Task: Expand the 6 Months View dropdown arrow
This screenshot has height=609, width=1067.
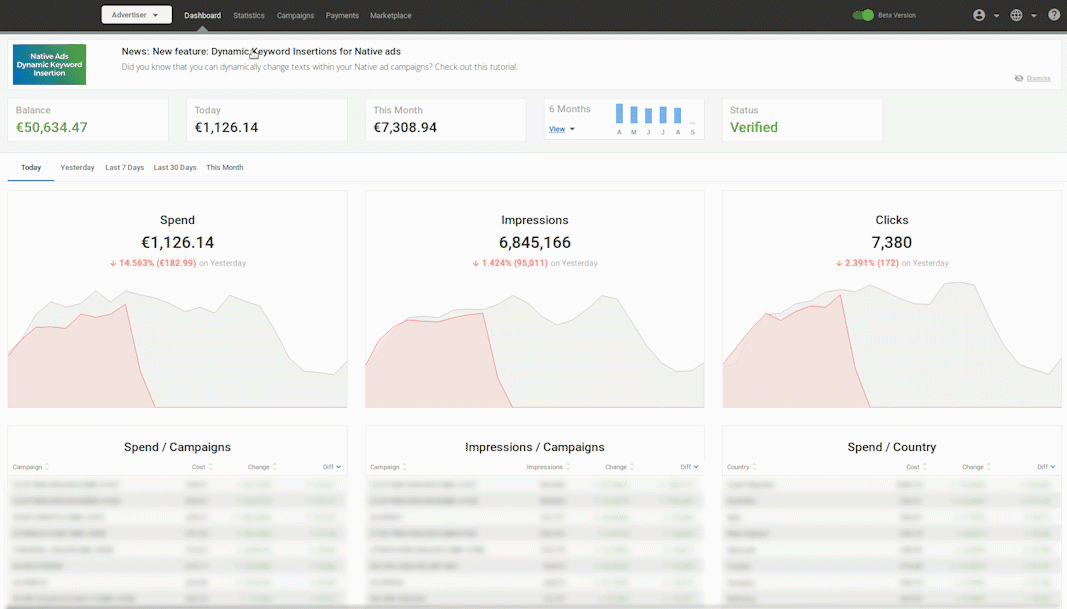Action: pyautogui.click(x=572, y=129)
